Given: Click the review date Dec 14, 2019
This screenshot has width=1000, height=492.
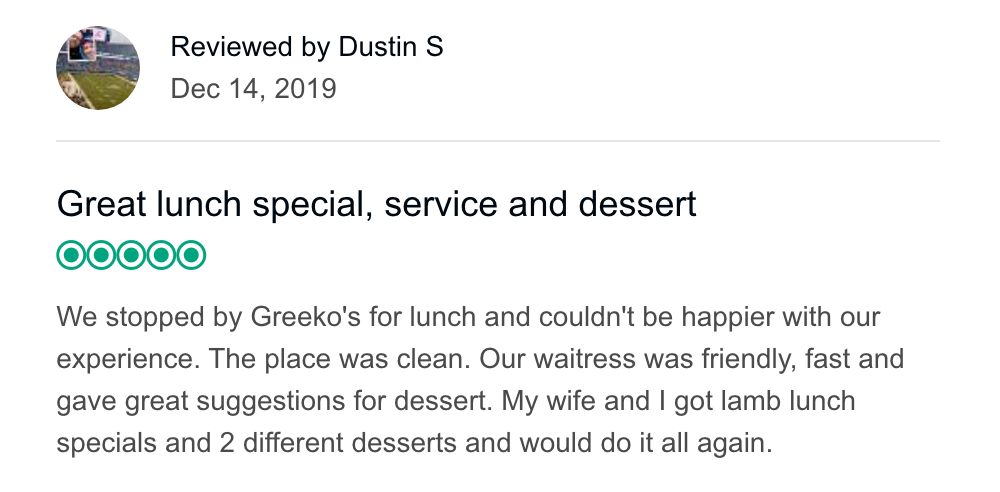Looking at the screenshot, I should coord(253,89).
